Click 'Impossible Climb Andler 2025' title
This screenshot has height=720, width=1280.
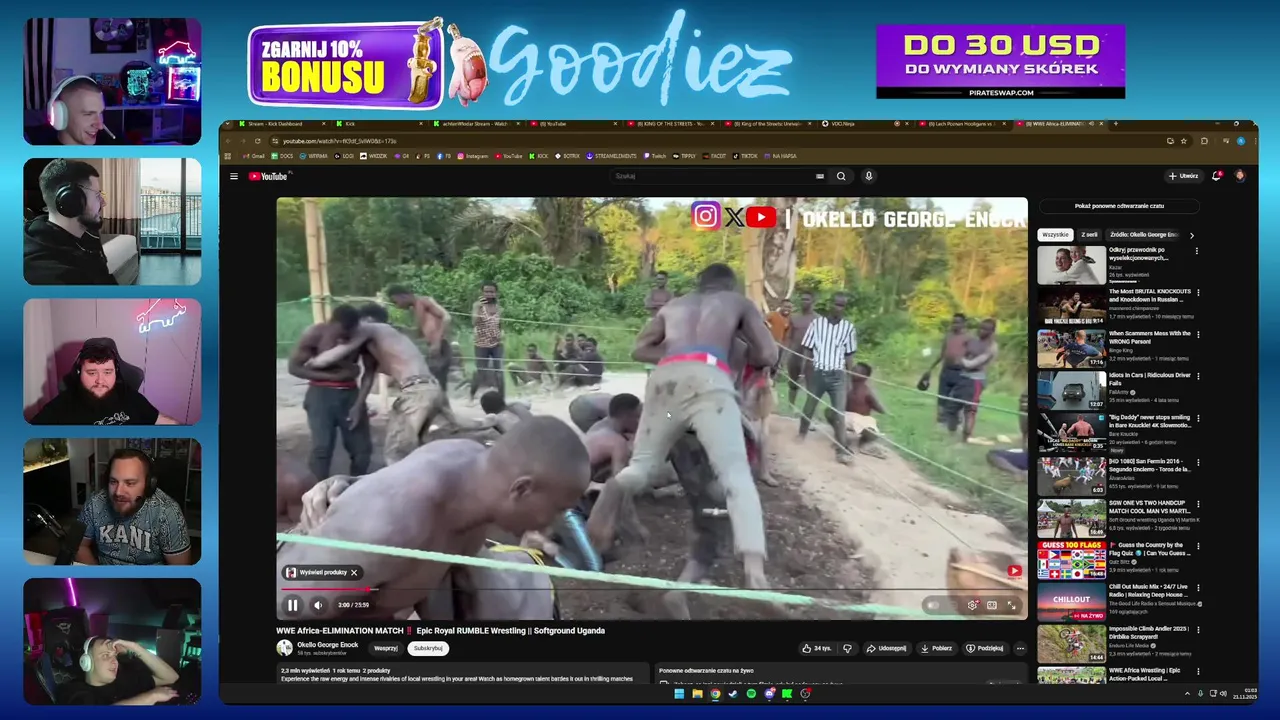pos(1148,632)
